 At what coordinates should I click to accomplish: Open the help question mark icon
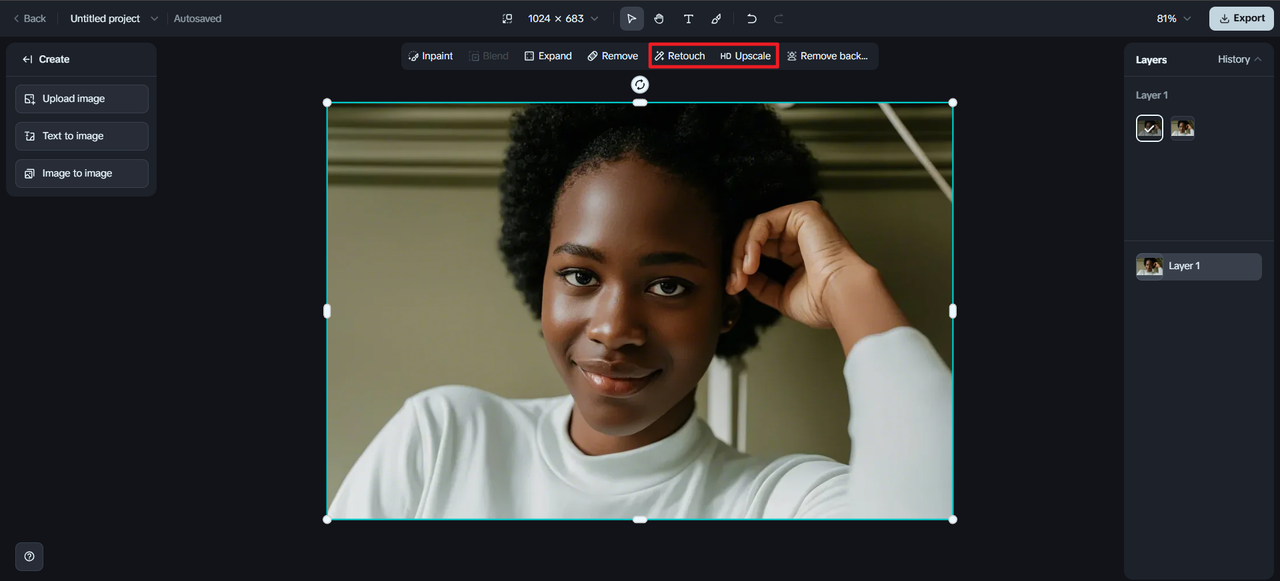coord(29,556)
